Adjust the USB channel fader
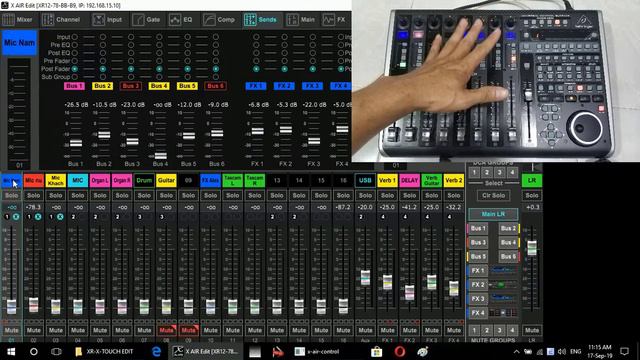 365,278
